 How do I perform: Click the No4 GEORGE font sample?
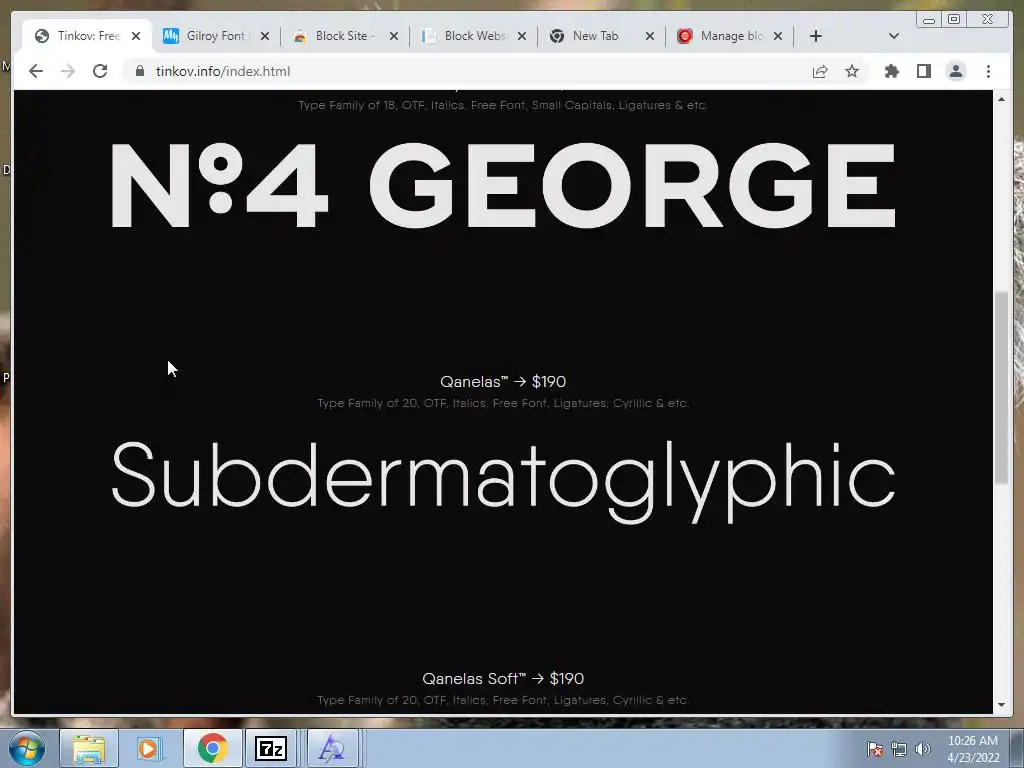[503, 185]
